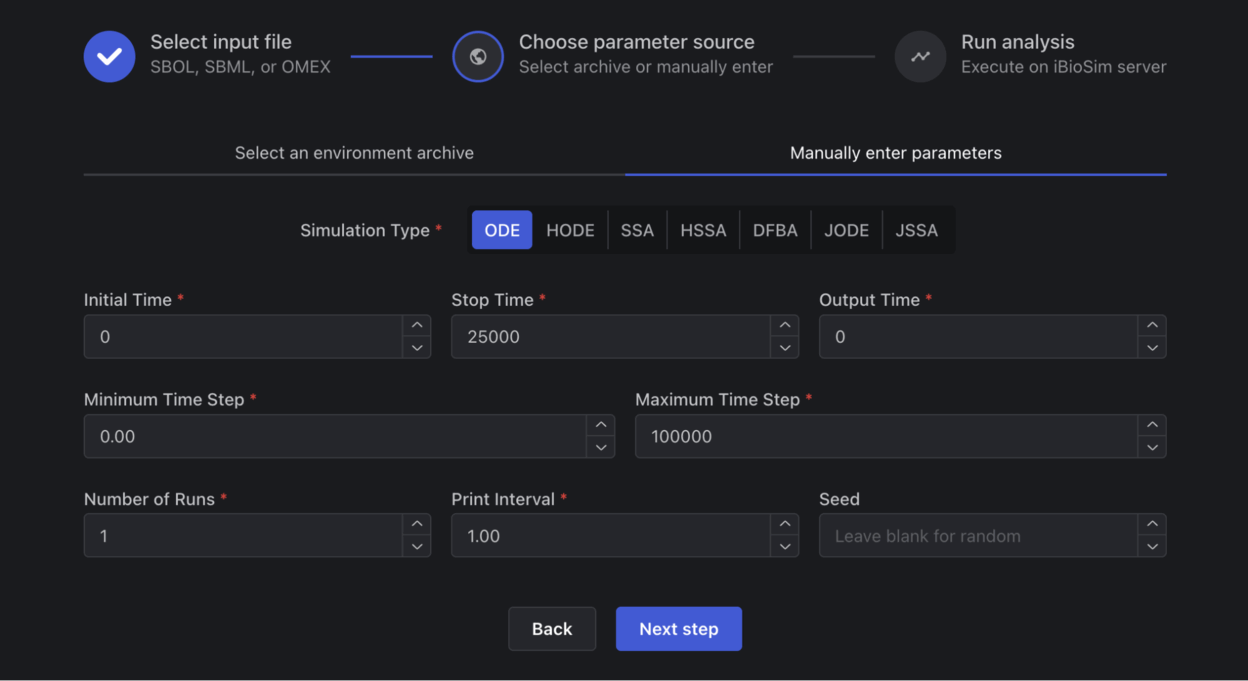1248x681 pixels.
Task: Click the globe icon for Choose parameter source
Action: pyautogui.click(x=478, y=56)
